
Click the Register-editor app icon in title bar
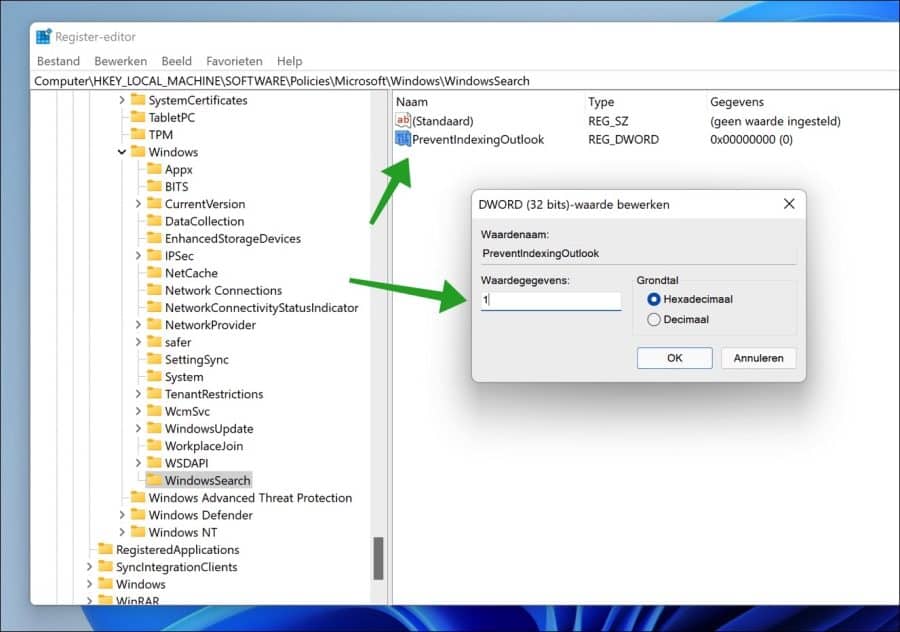click(44, 37)
